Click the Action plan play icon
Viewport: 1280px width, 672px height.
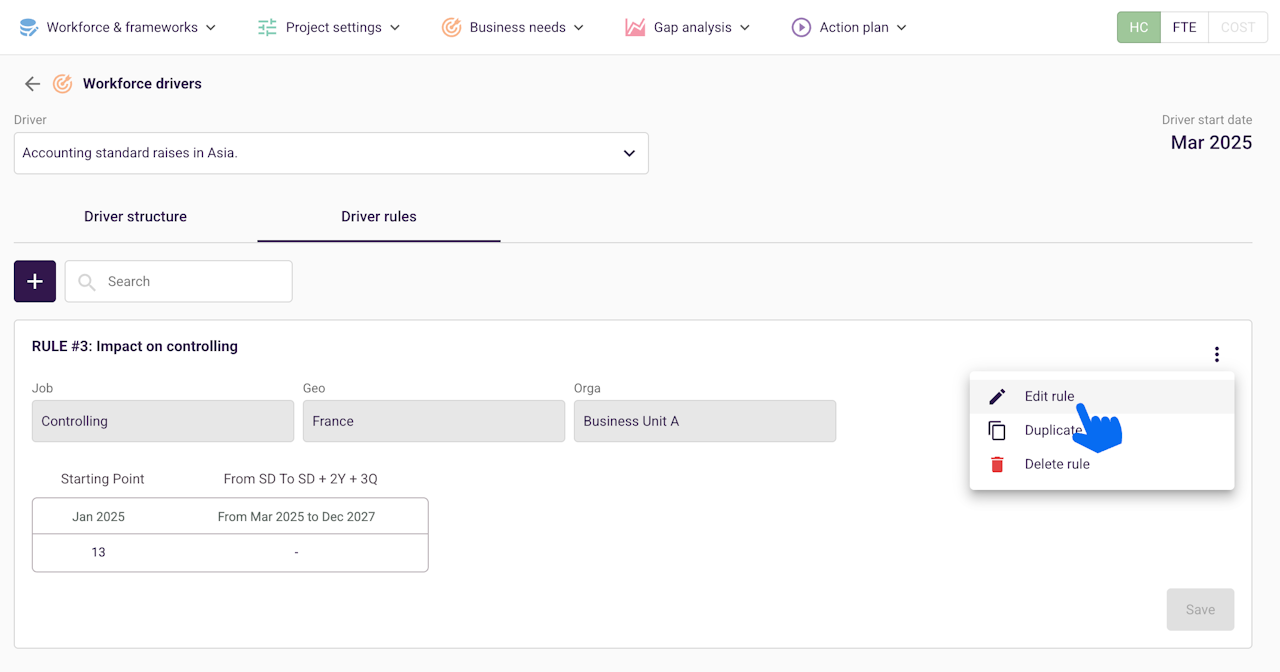coord(801,27)
